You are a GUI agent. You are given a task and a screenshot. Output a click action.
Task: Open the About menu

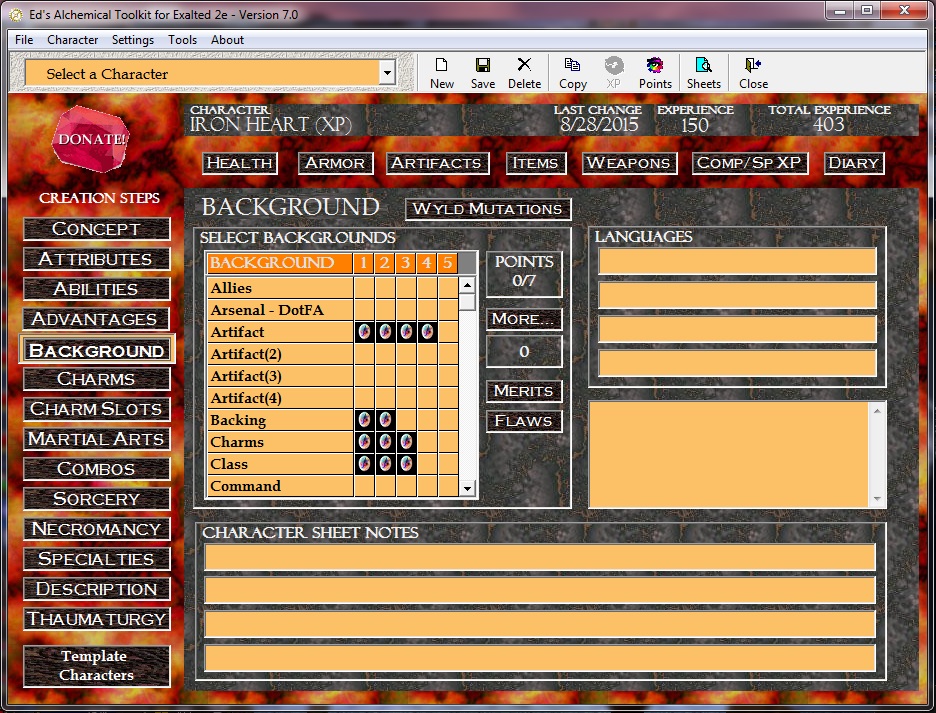227,39
